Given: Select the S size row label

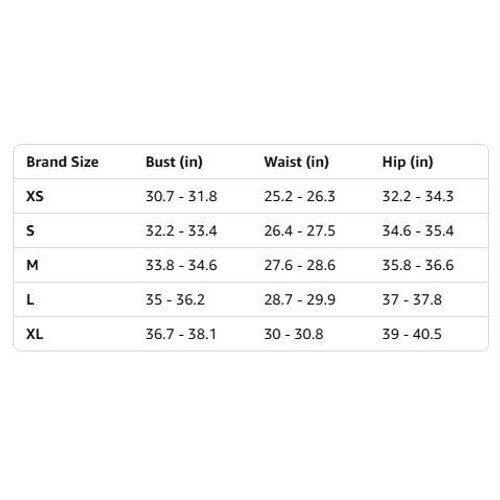Looking at the screenshot, I should (30, 231).
